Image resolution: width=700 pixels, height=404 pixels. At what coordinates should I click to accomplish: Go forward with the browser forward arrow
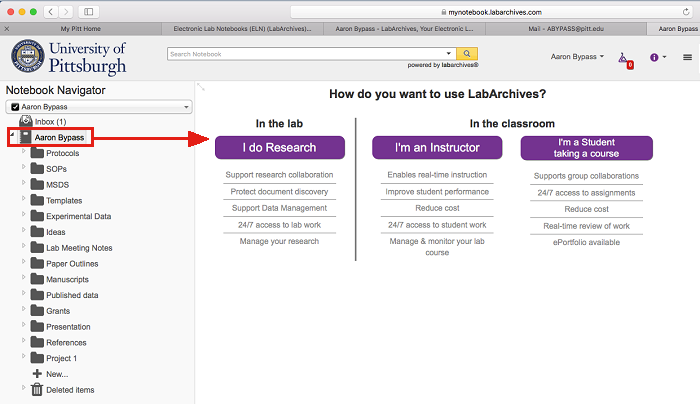pyautogui.click(x=66, y=12)
